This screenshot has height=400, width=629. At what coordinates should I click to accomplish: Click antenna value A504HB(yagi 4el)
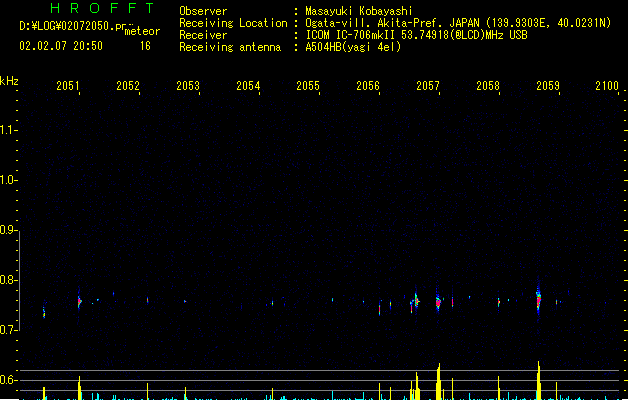click(353, 47)
